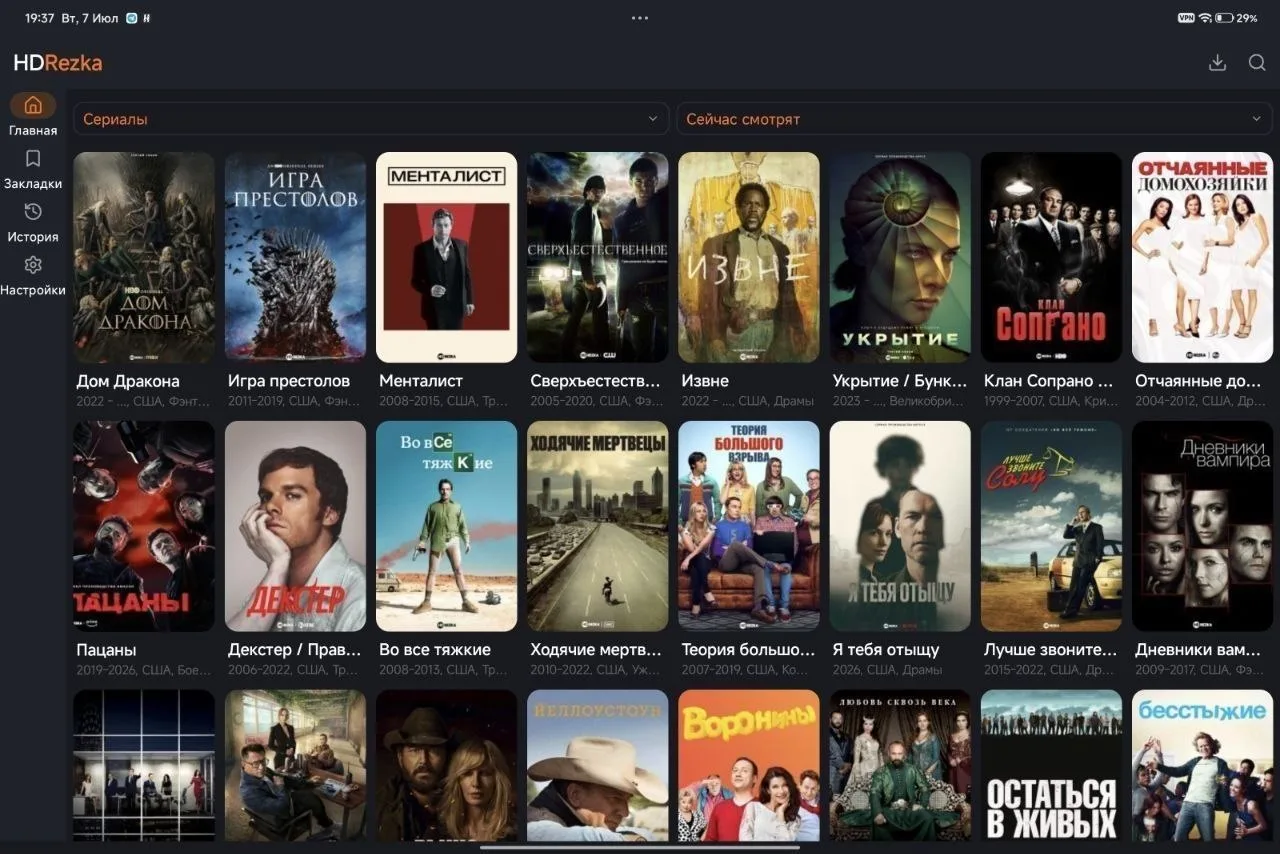Tap the HDRezka logo
This screenshot has height=854, width=1280.
58,63
